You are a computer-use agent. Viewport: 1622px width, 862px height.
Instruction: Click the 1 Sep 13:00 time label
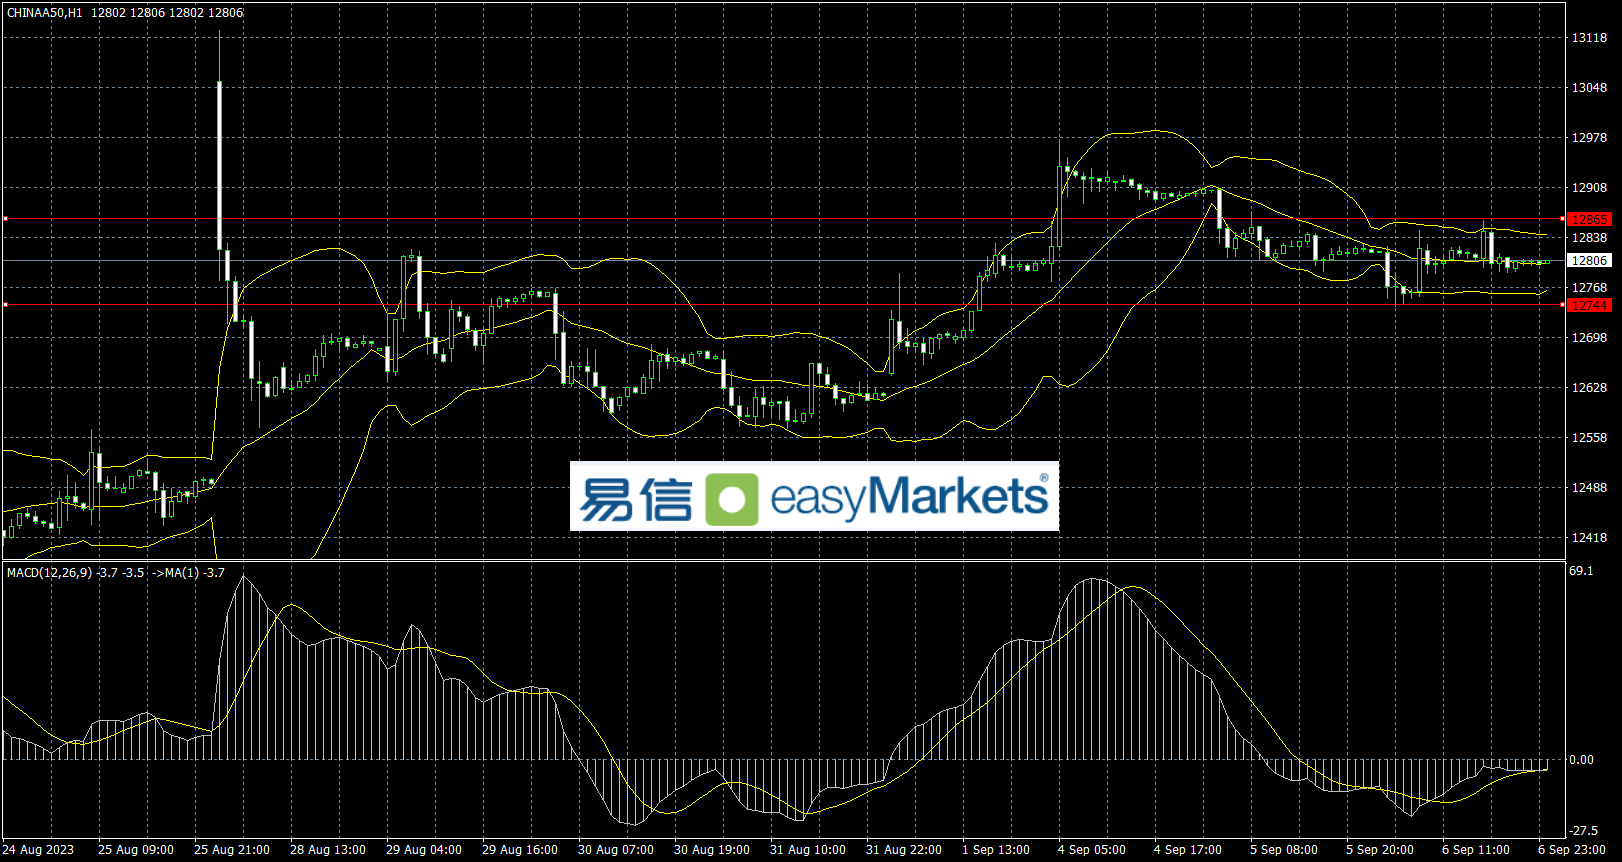pos(996,850)
